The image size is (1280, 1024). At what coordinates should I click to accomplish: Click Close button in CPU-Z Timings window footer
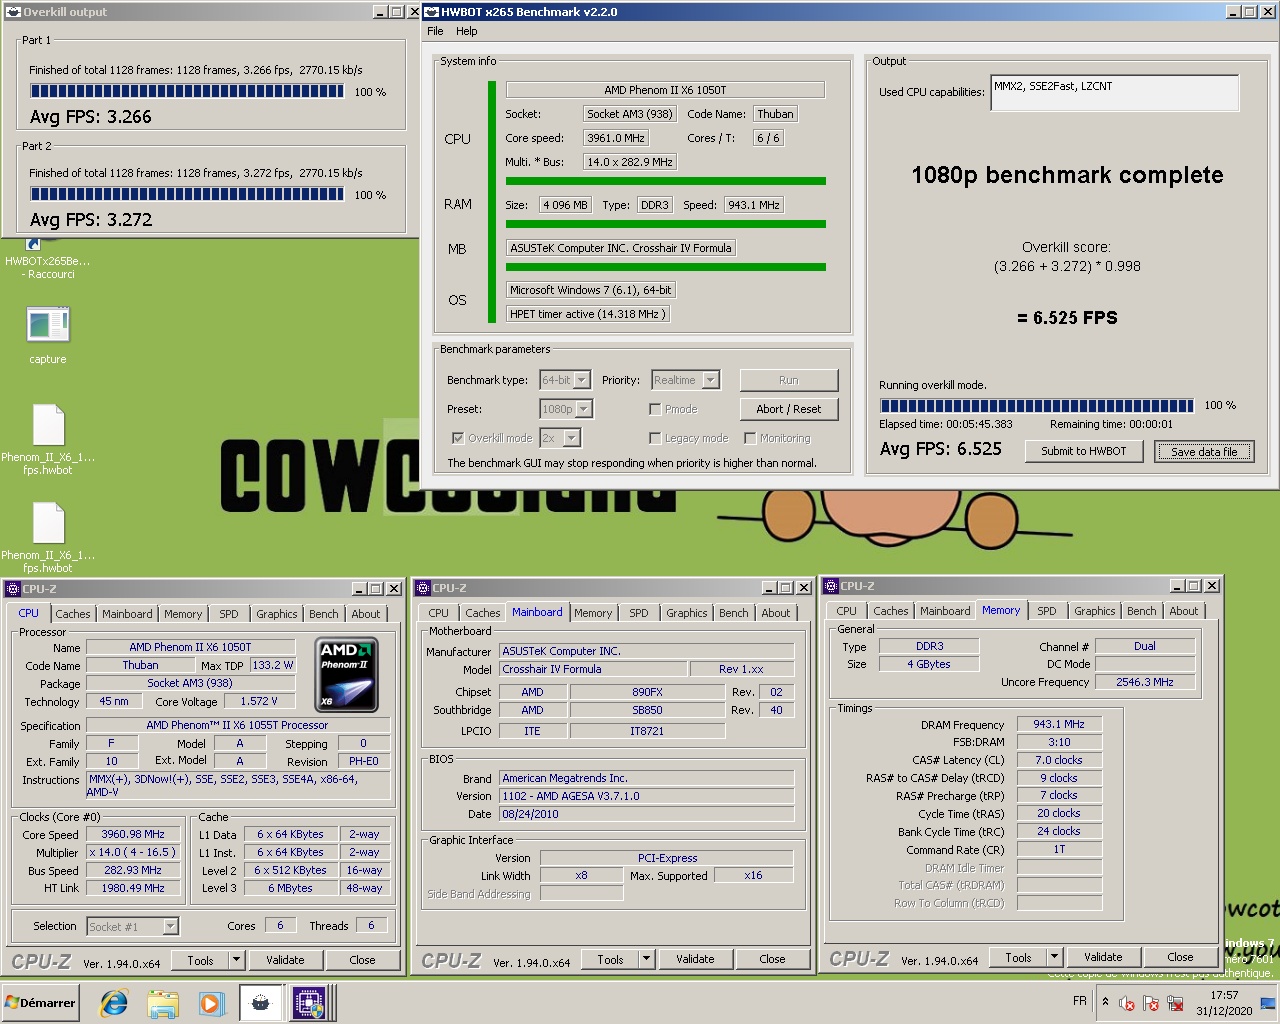[x=1180, y=957]
